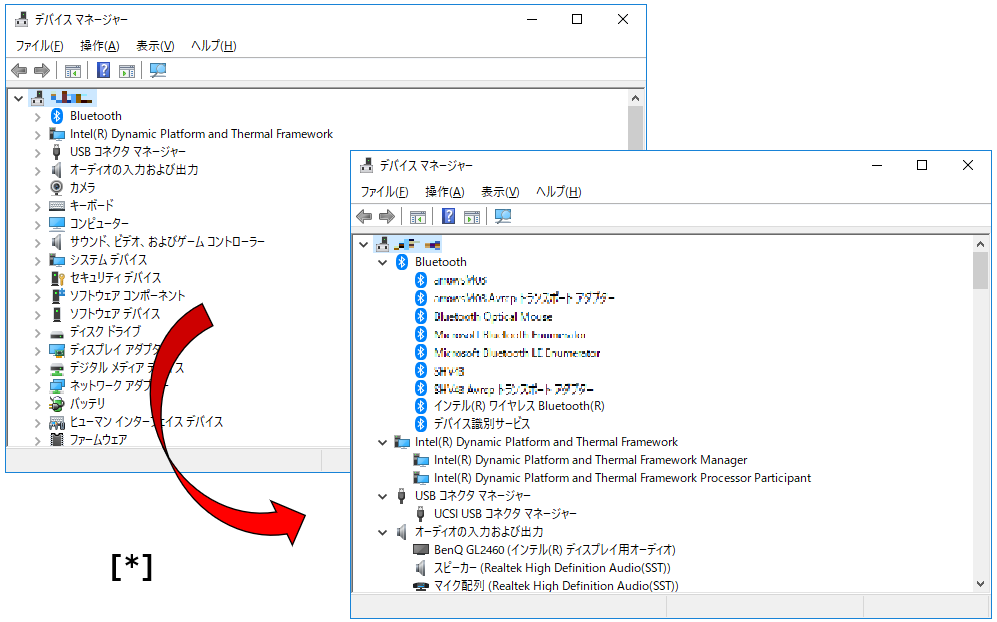Click キーボード keyboard icon in rear window
Screen dimensions: 997x622
click(x=57, y=205)
